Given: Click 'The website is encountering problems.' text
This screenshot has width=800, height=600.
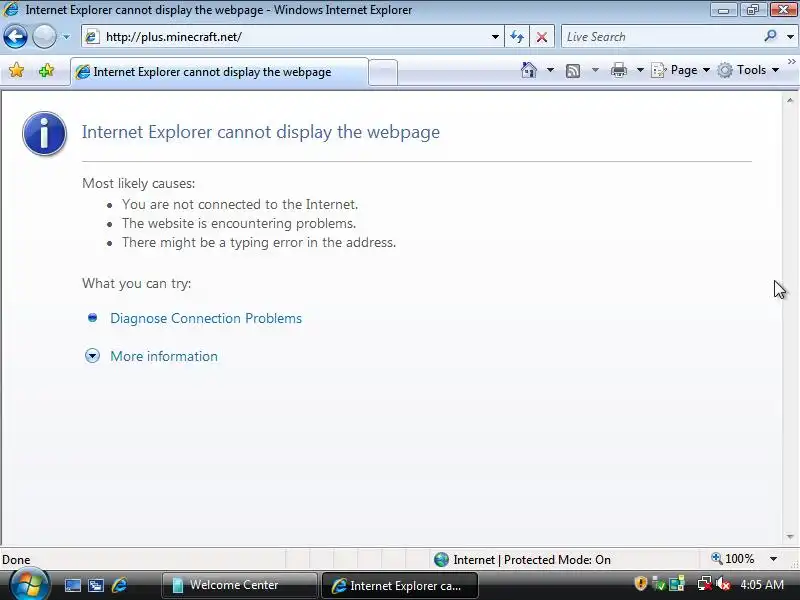Looking at the screenshot, I should [x=239, y=223].
